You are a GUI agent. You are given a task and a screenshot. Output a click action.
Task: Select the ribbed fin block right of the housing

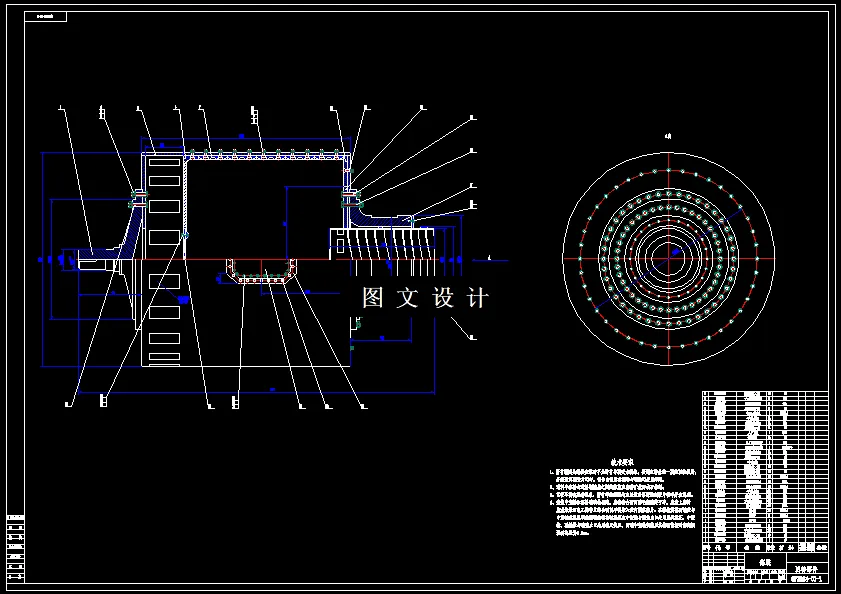pyautogui.click(x=382, y=245)
